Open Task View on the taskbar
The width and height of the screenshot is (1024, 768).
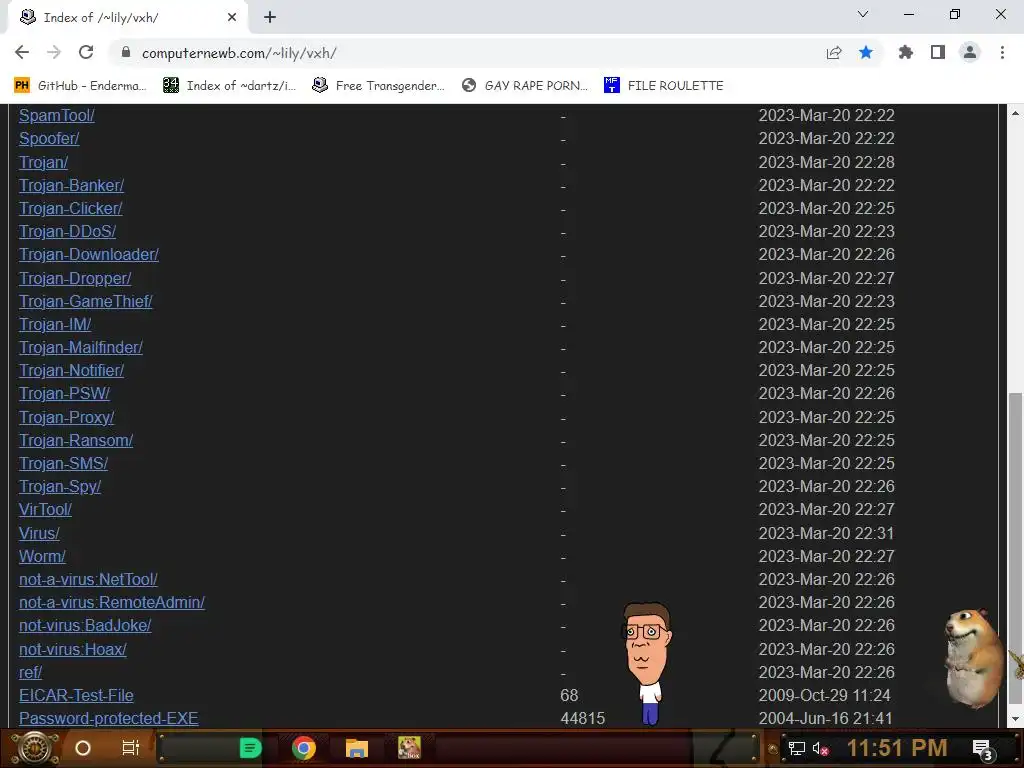click(131, 748)
